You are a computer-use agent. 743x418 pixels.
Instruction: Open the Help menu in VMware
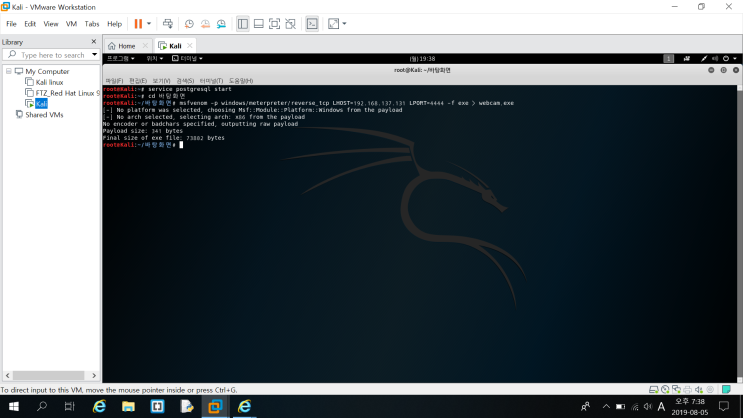114,24
